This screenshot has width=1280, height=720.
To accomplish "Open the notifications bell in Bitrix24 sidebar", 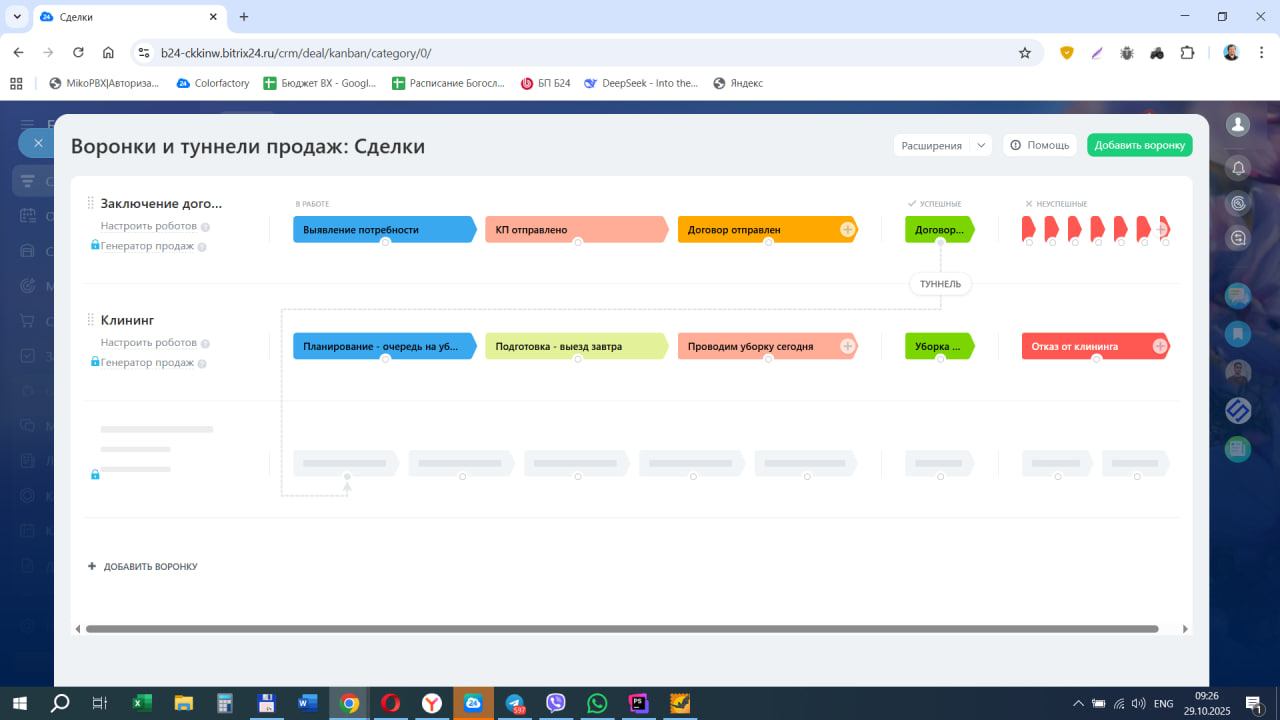I will (x=1238, y=167).
